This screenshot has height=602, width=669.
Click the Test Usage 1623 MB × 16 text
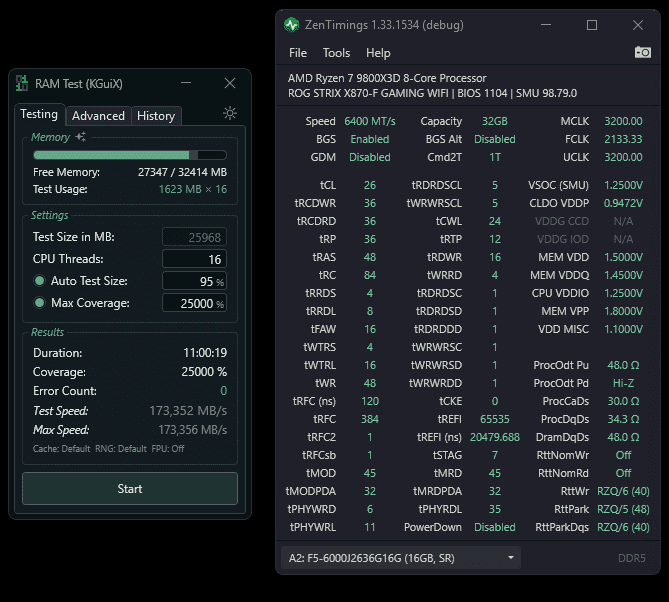coord(193,189)
